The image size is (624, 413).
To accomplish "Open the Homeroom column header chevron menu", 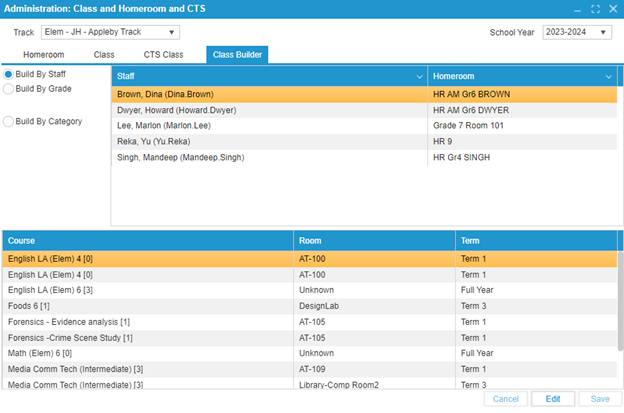I will click(608, 76).
